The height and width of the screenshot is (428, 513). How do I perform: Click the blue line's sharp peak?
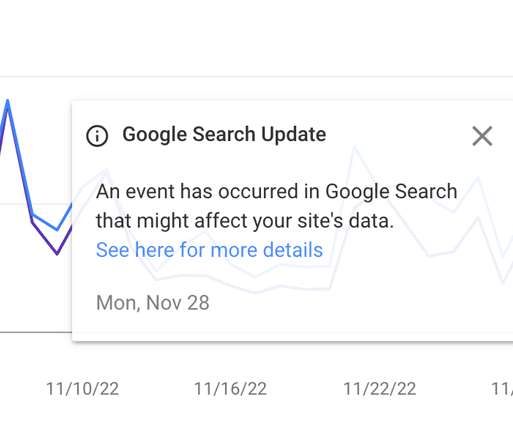point(7,101)
